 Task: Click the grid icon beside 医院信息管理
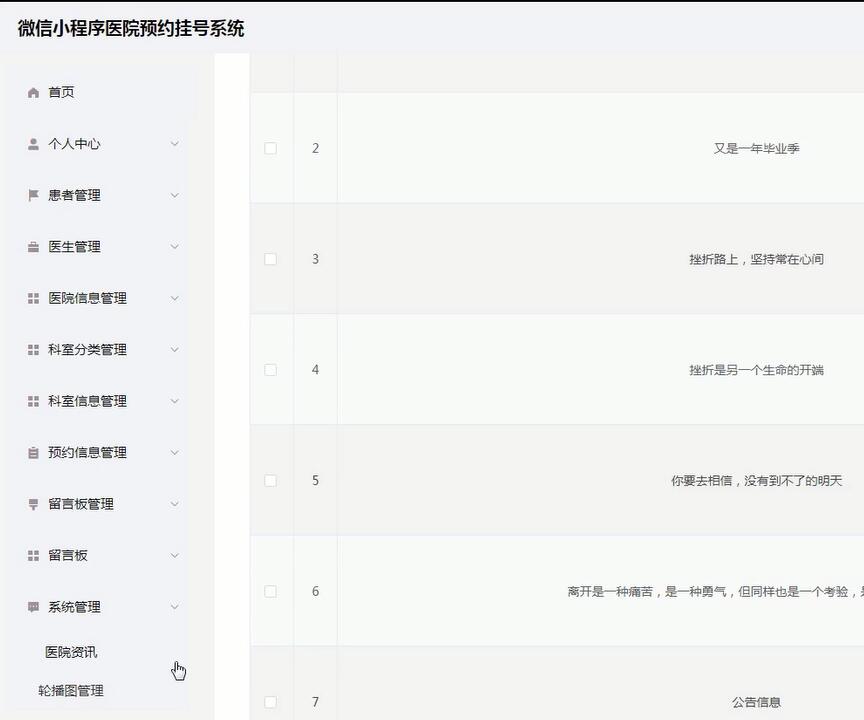(31, 298)
